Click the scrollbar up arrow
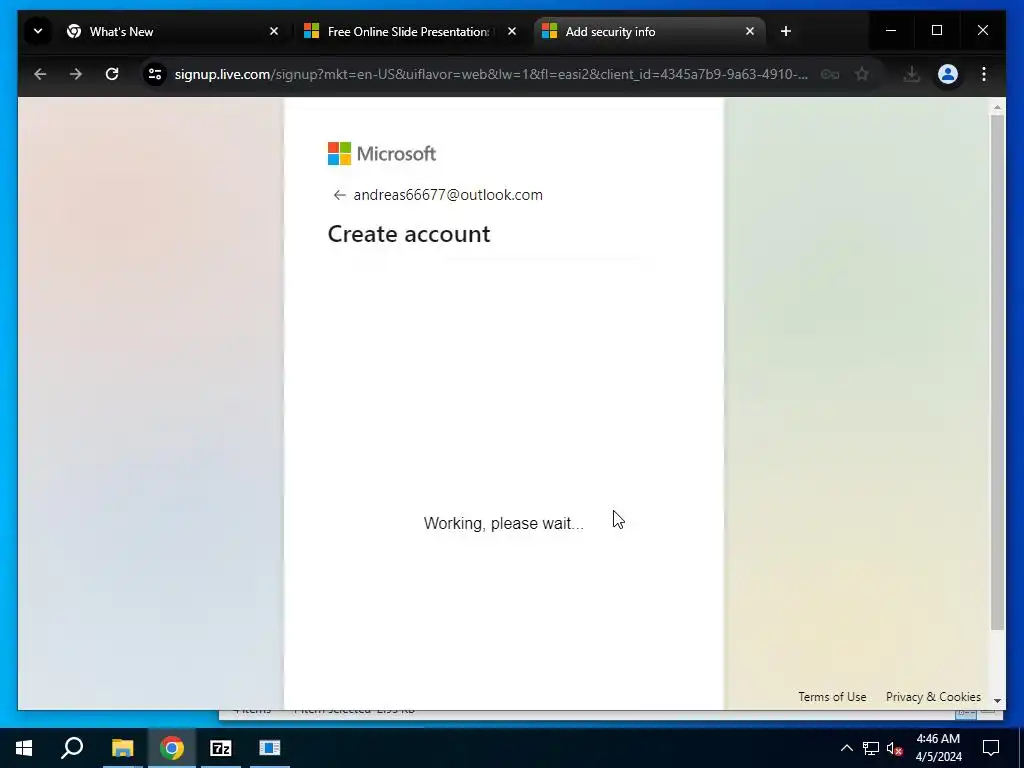 (997, 106)
